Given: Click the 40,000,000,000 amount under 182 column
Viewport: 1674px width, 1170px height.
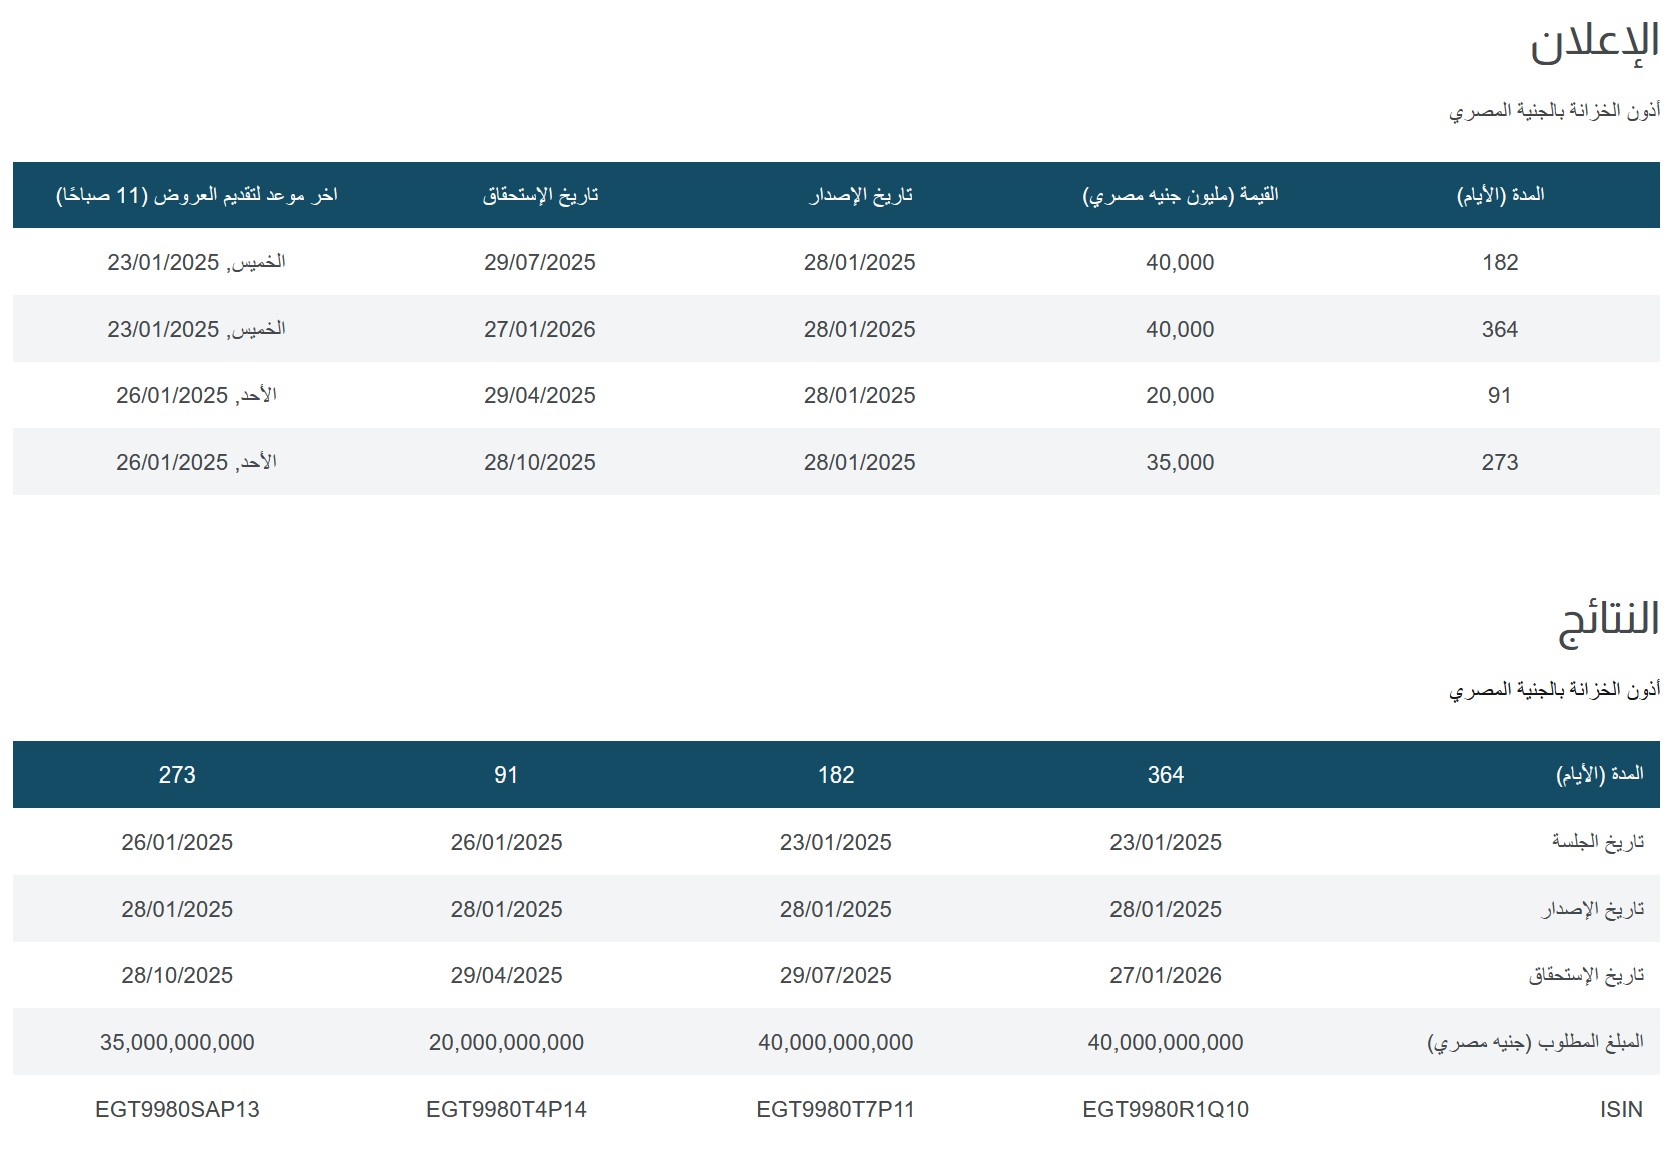Looking at the screenshot, I should click(836, 1042).
